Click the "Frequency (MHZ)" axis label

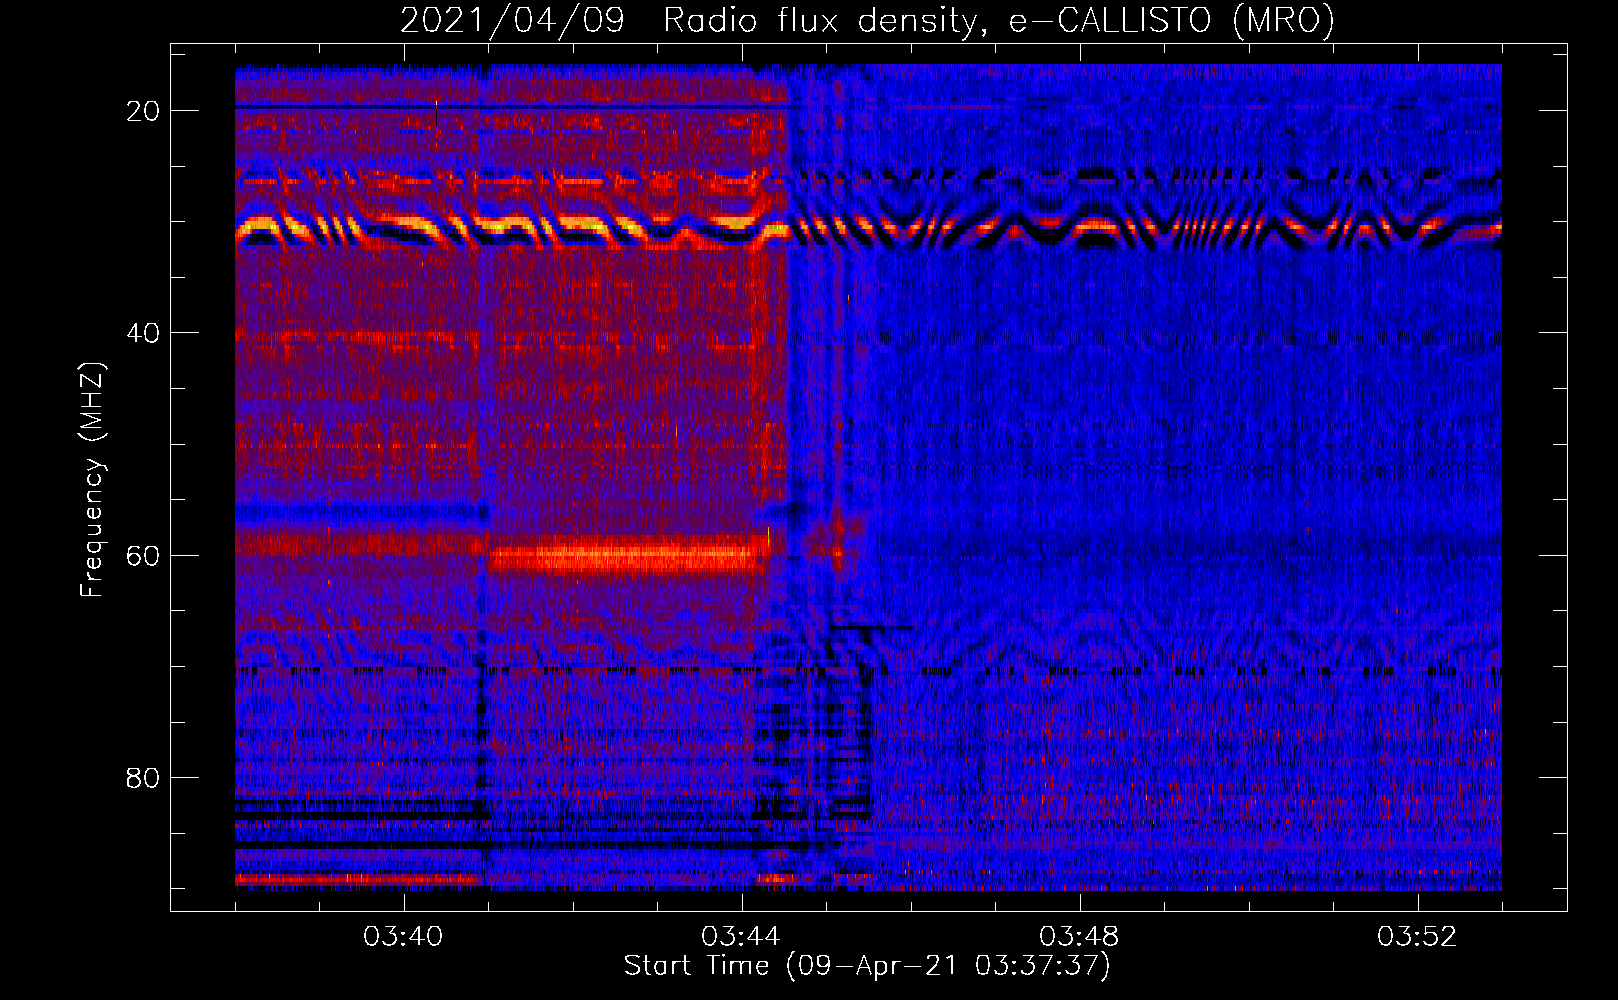[x=92, y=480]
